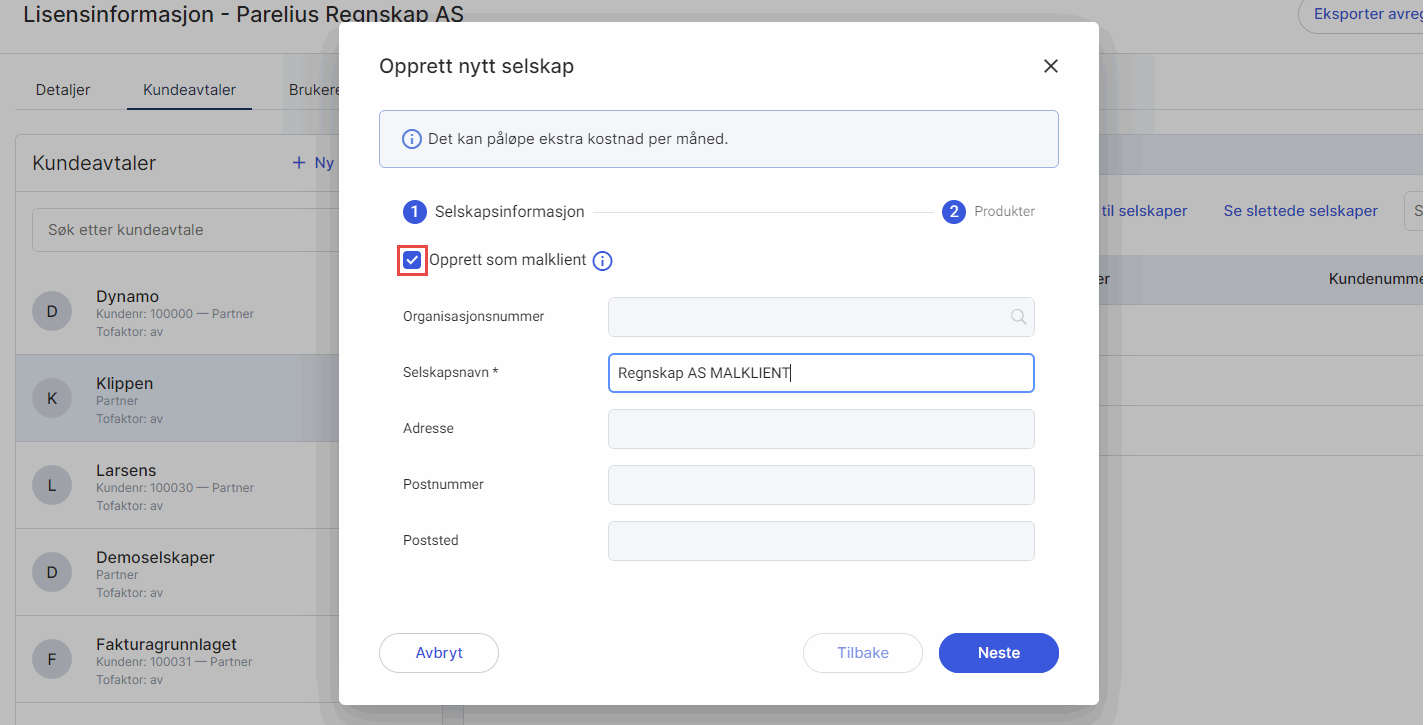Click info icon beside Opprett som malklient
The width and height of the screenshot is (1425, 725).
[602, 261]
